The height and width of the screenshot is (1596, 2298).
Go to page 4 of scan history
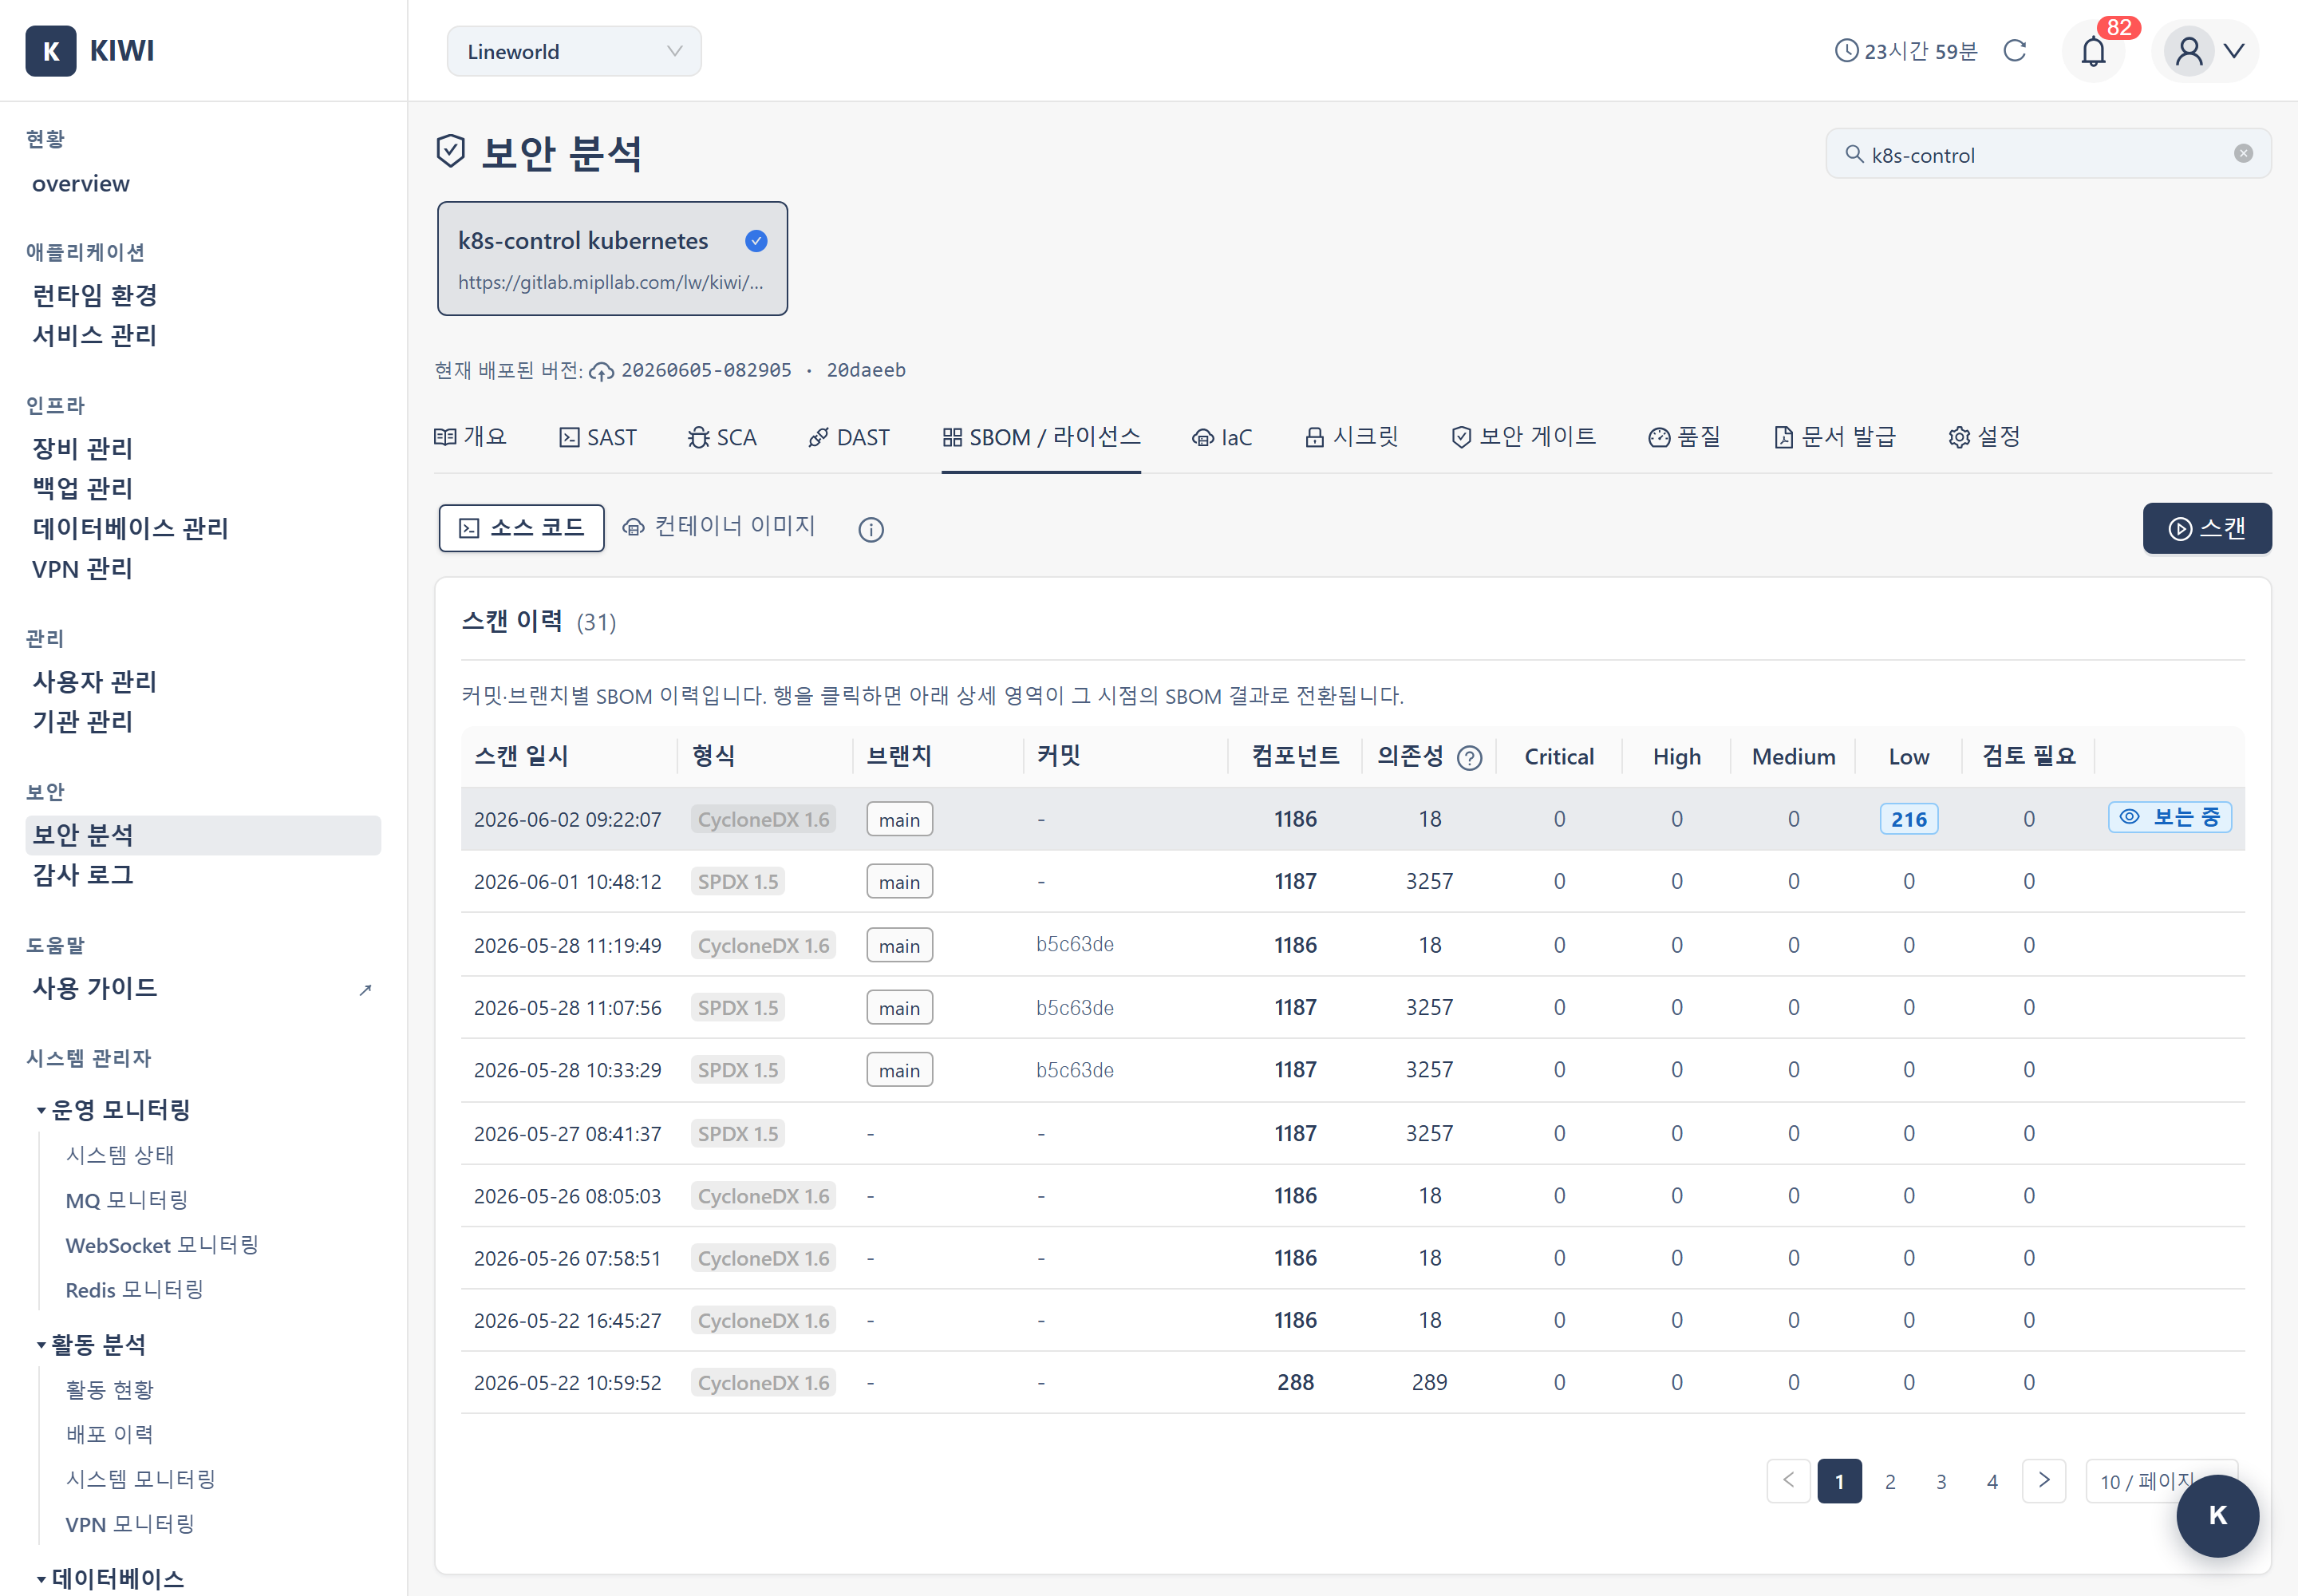click(1992, 1482)
